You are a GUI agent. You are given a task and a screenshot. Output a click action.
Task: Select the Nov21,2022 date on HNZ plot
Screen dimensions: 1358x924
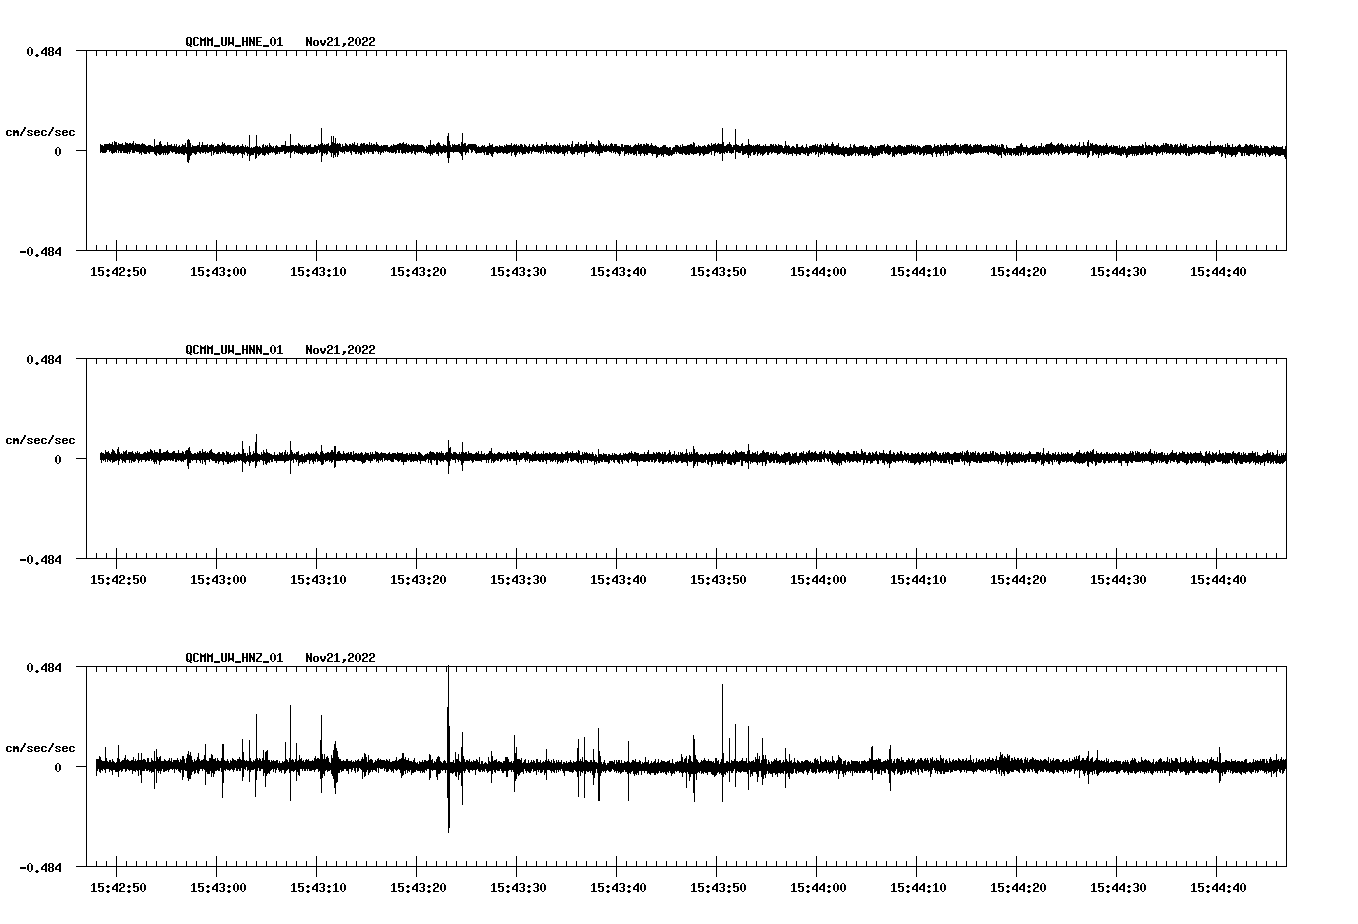coord(340,658)
